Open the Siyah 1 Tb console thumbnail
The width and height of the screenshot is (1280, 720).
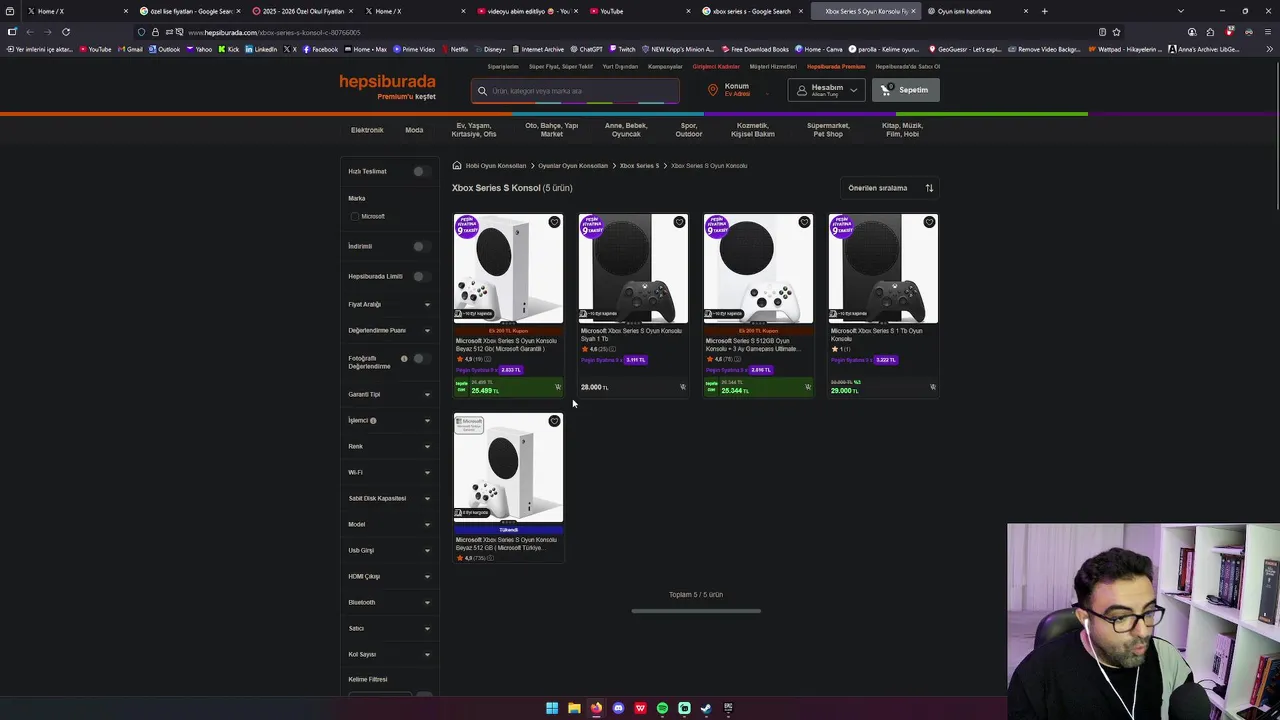633,268
